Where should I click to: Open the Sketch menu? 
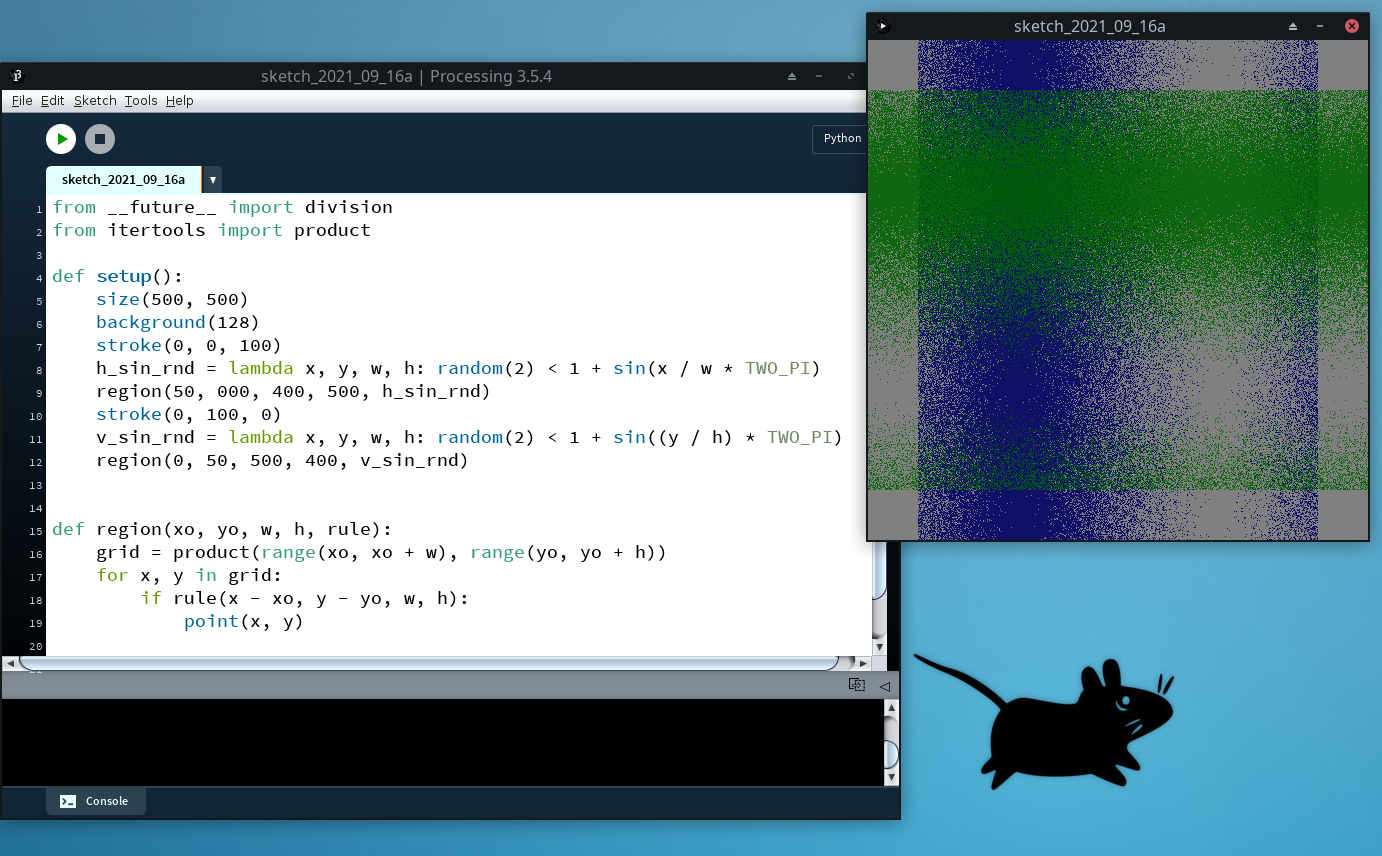(95, 101)
